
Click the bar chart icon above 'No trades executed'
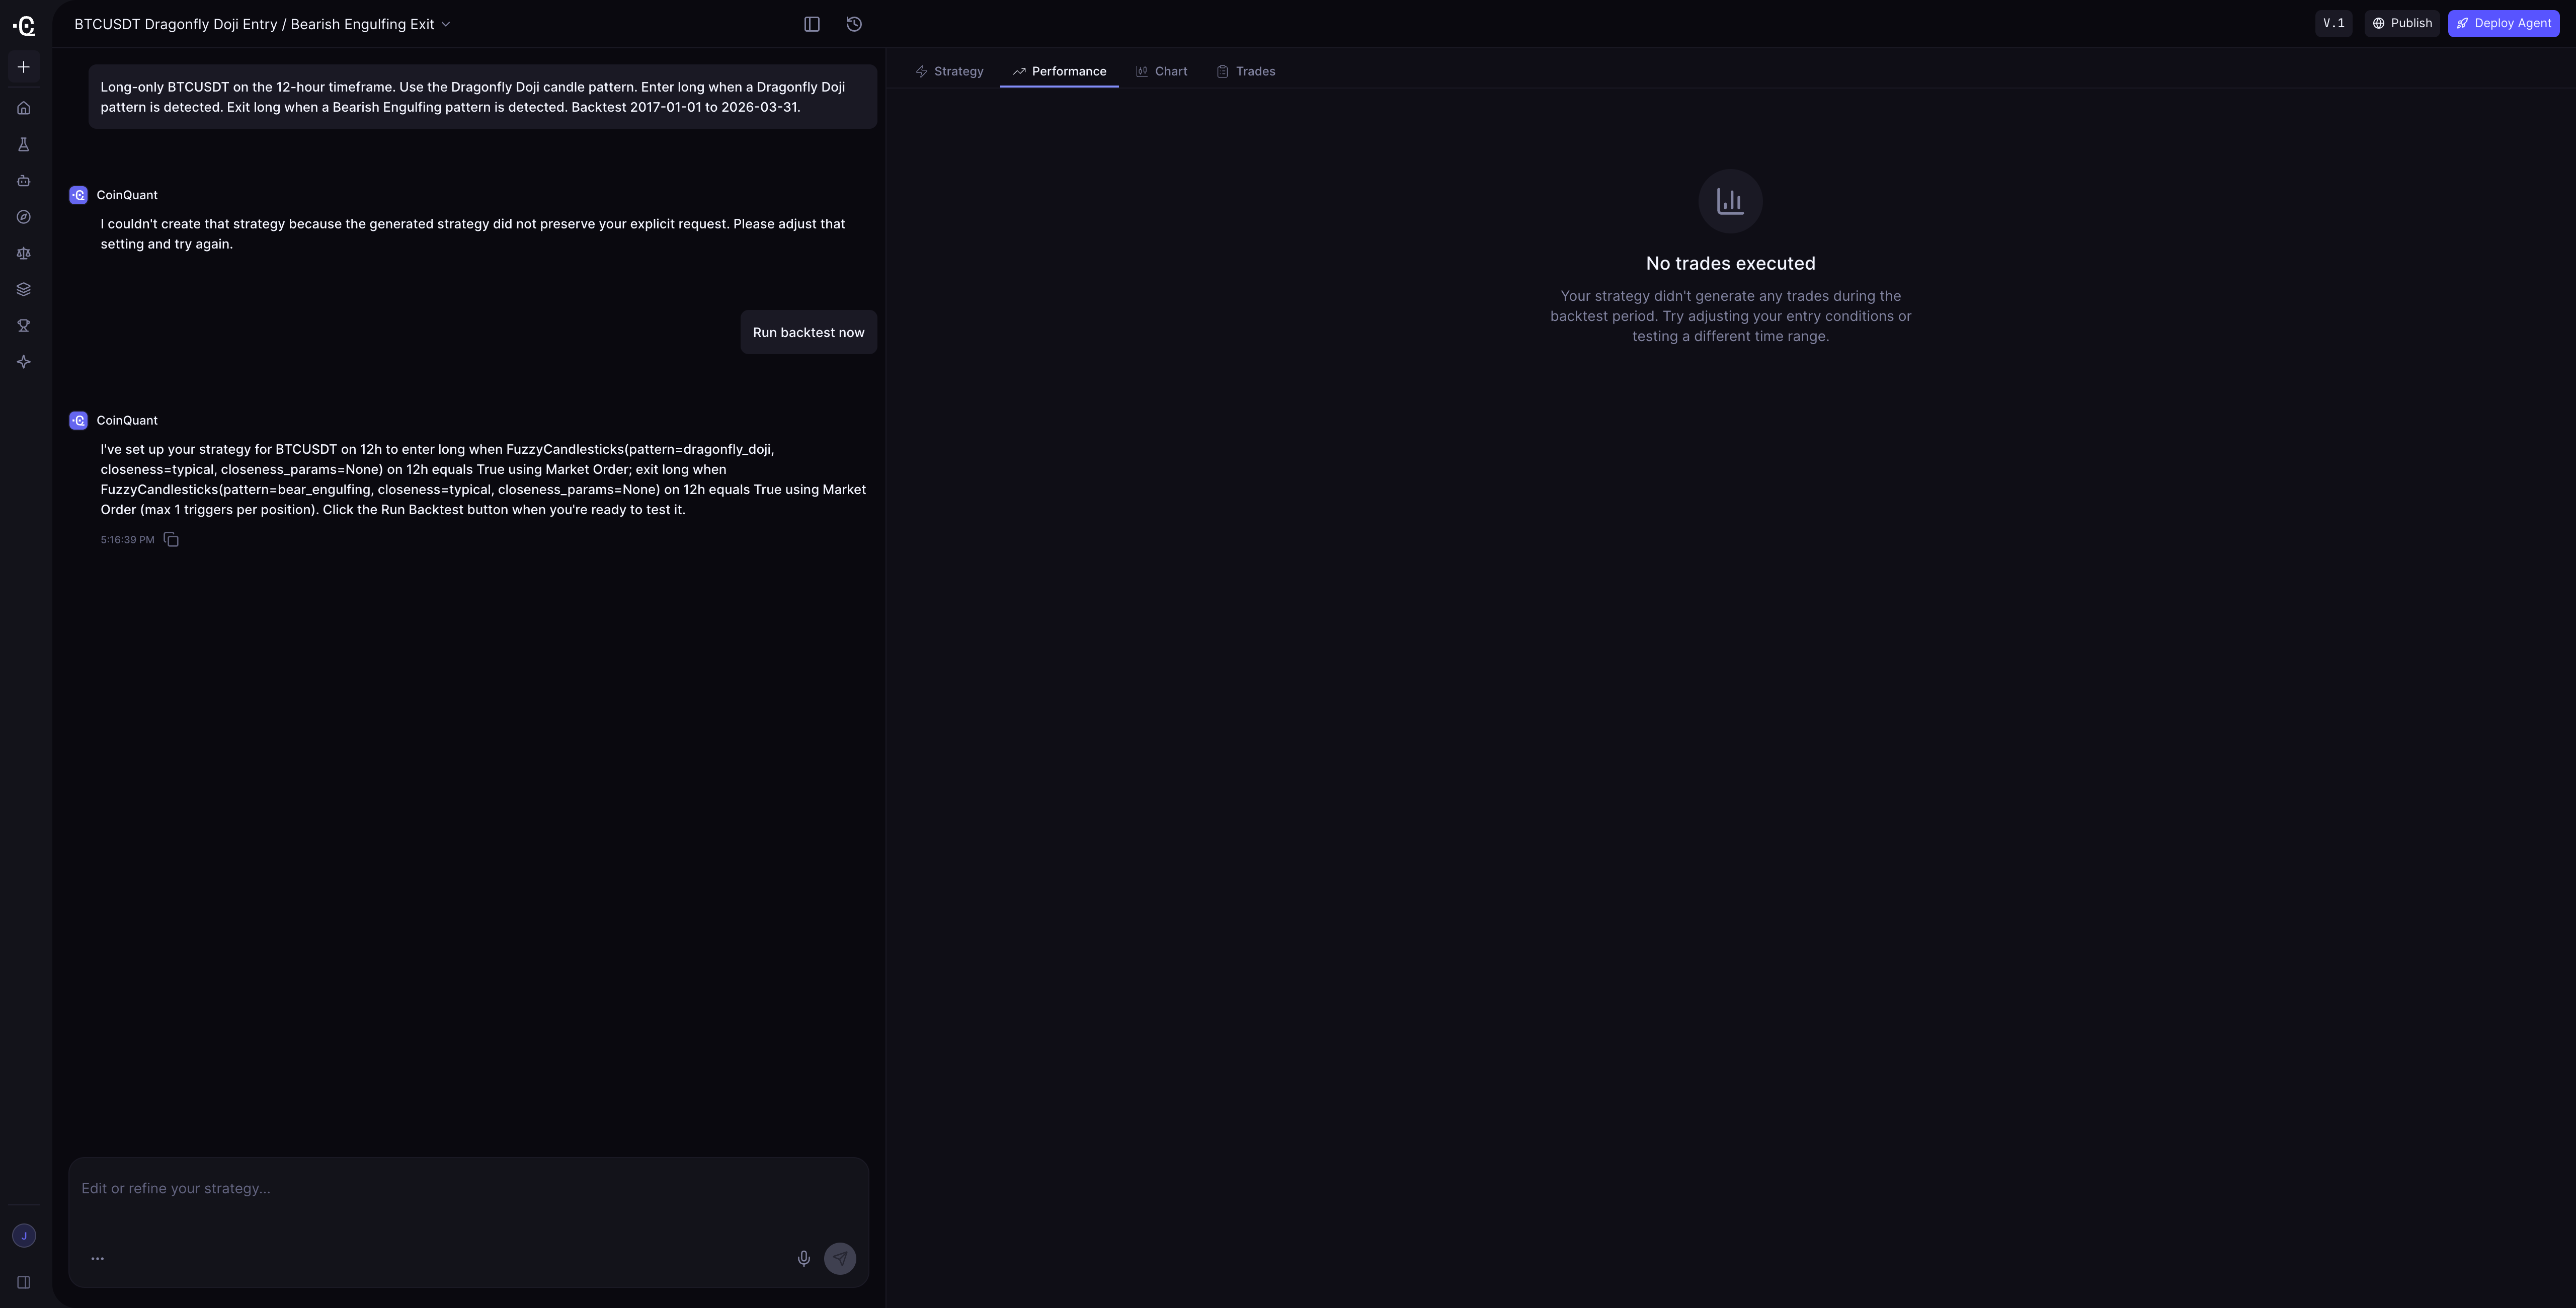click(x=1731, y=201)
